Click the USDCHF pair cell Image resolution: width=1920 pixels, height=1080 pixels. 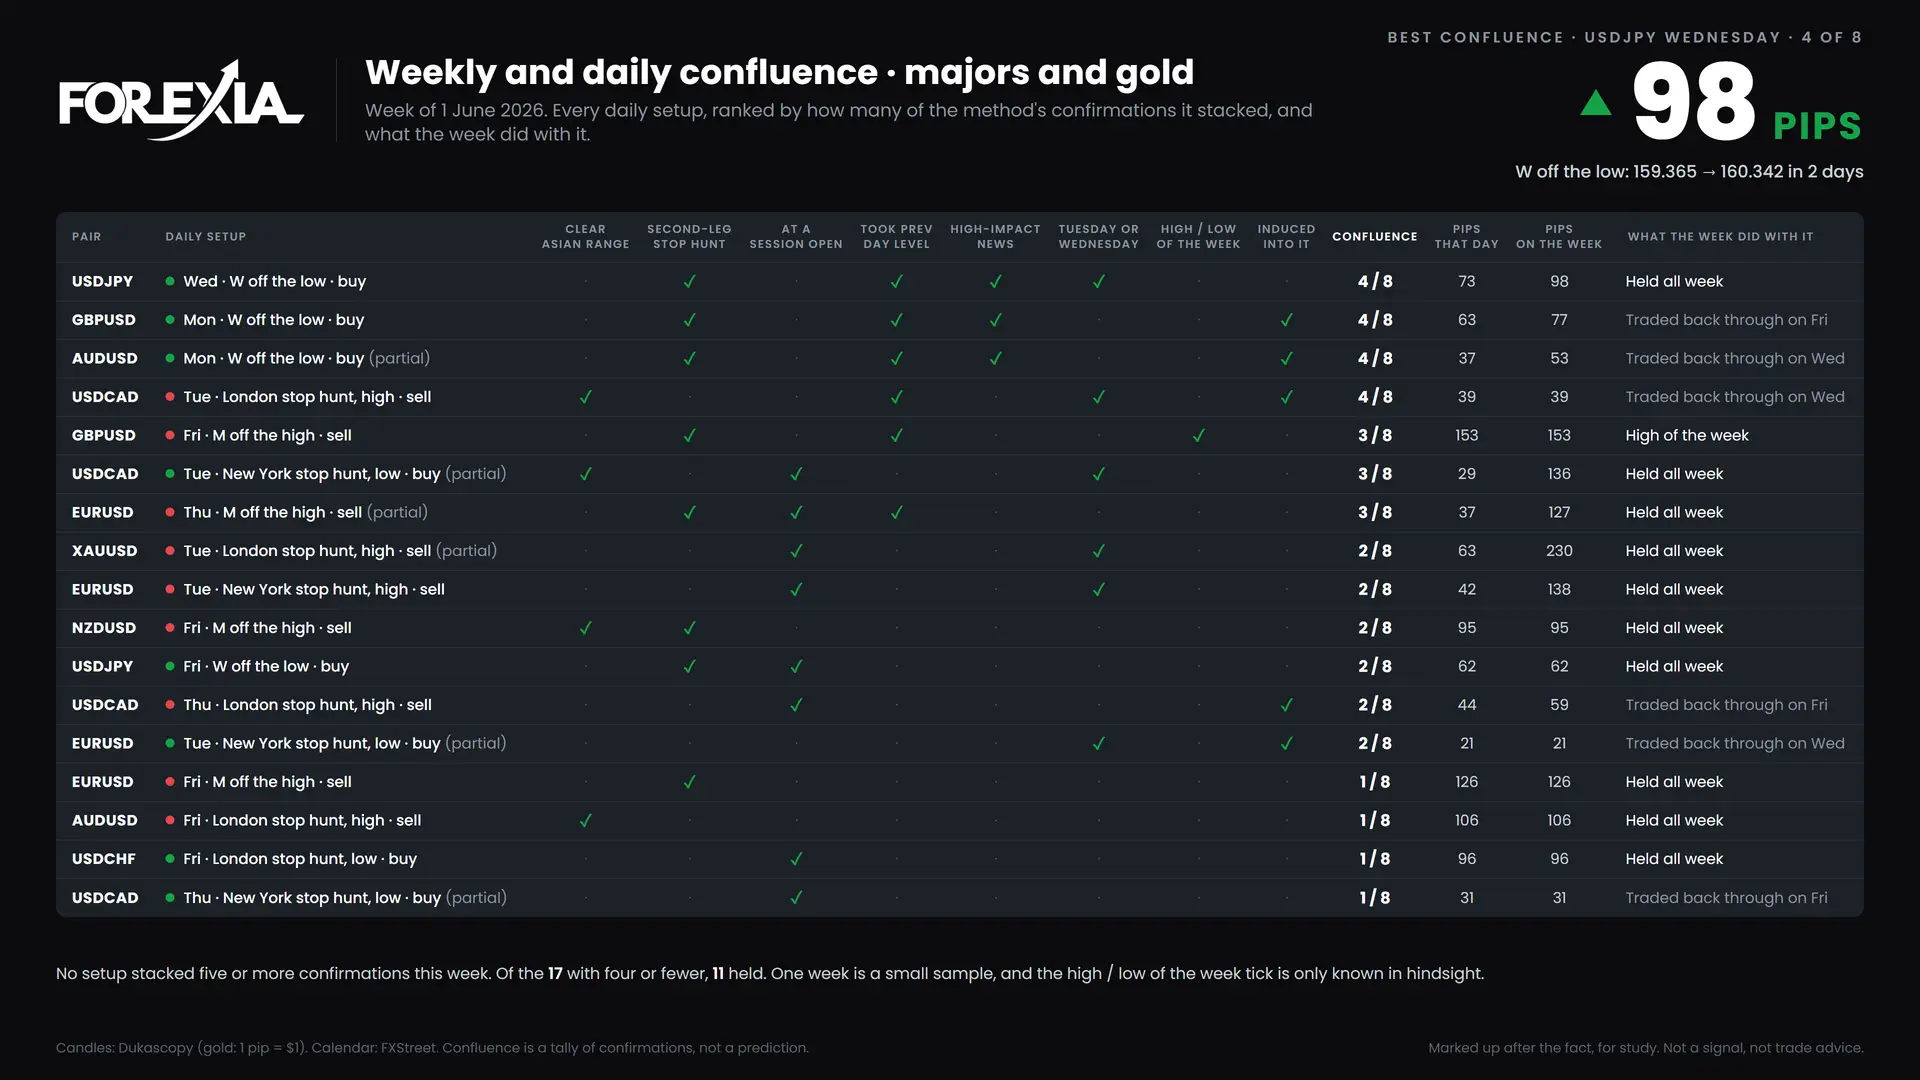(x=103, y=859)
